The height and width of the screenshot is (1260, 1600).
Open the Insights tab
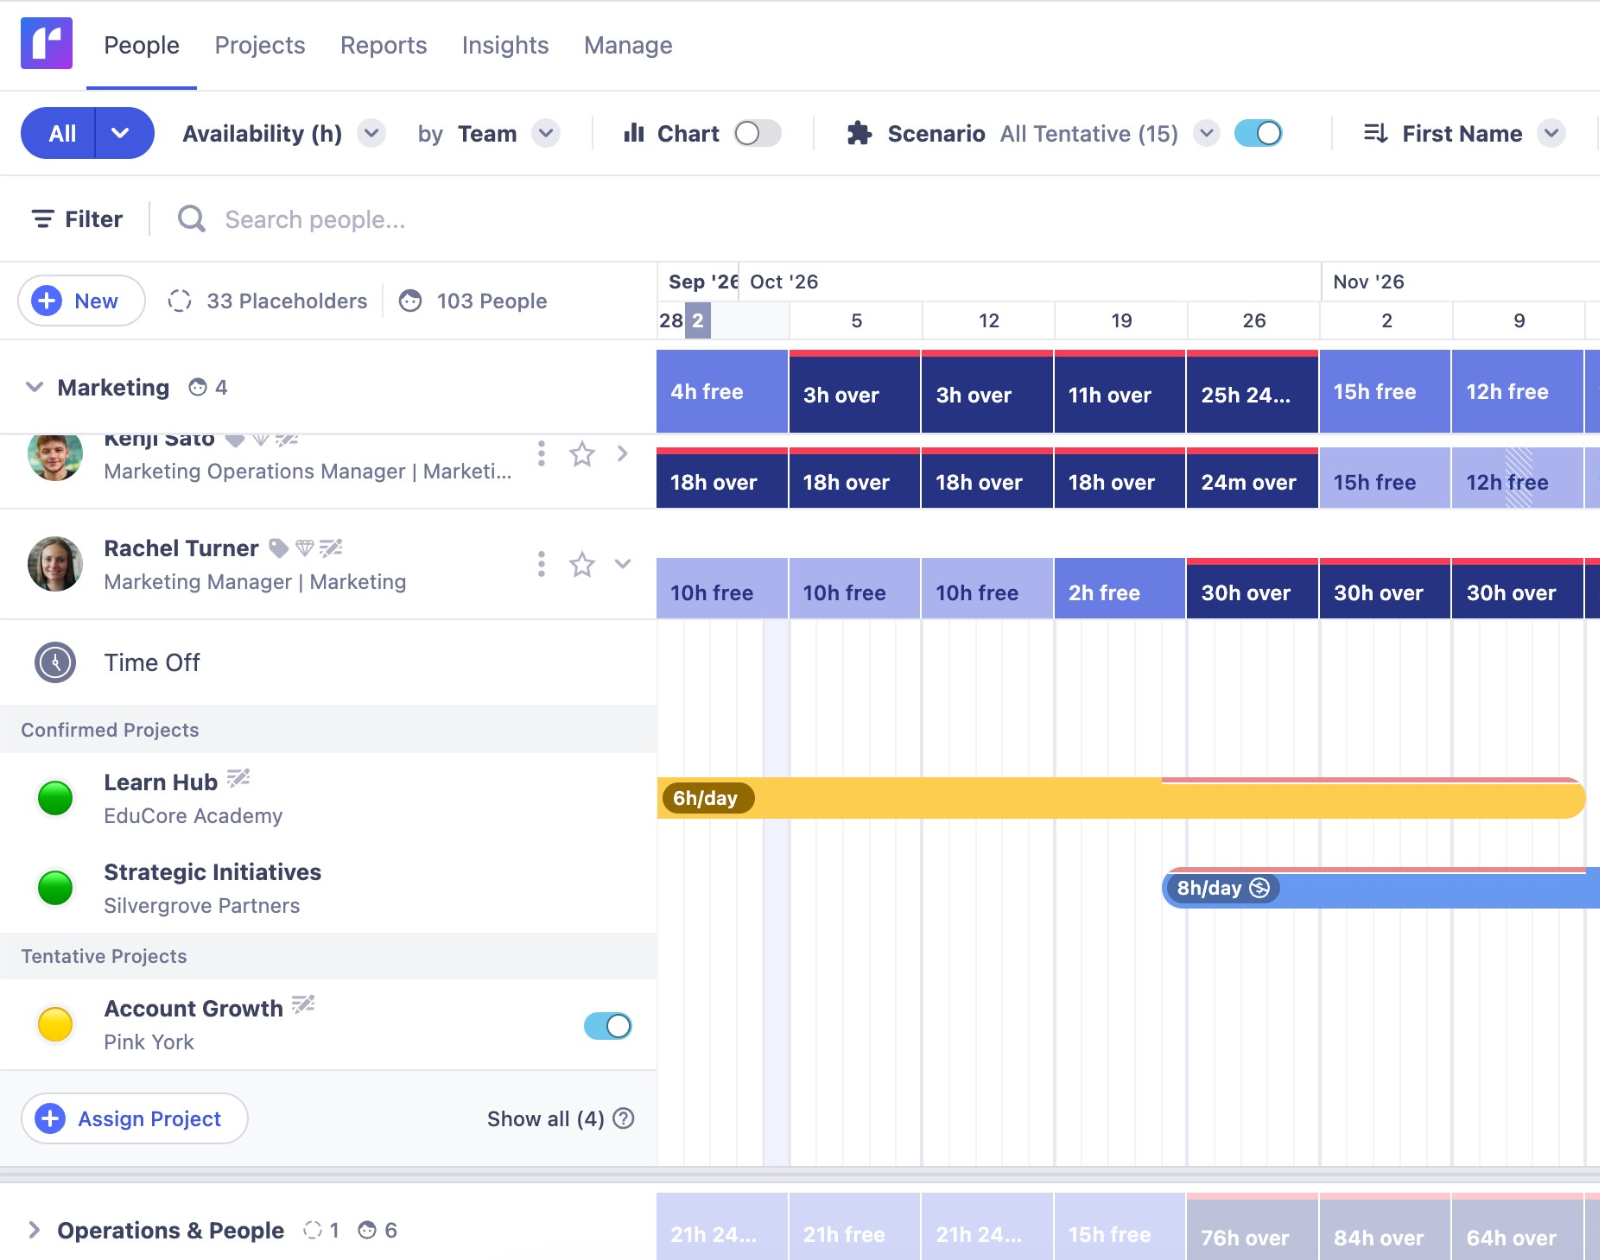[505, 45]
